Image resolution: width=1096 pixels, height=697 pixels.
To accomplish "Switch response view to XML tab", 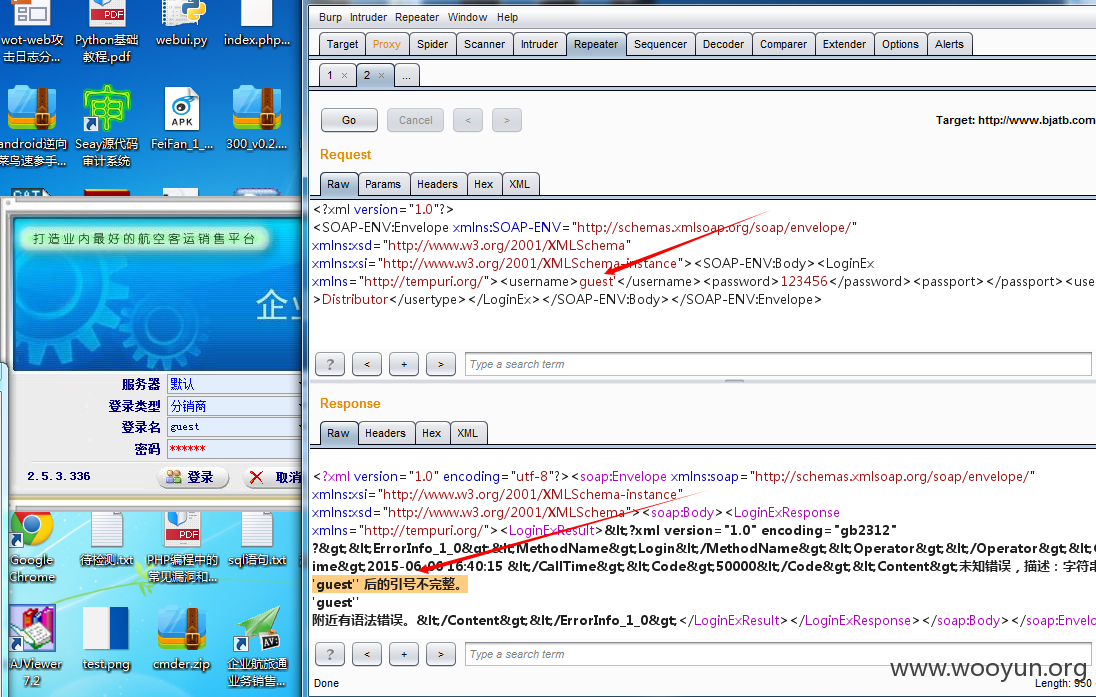I will 468,433.
